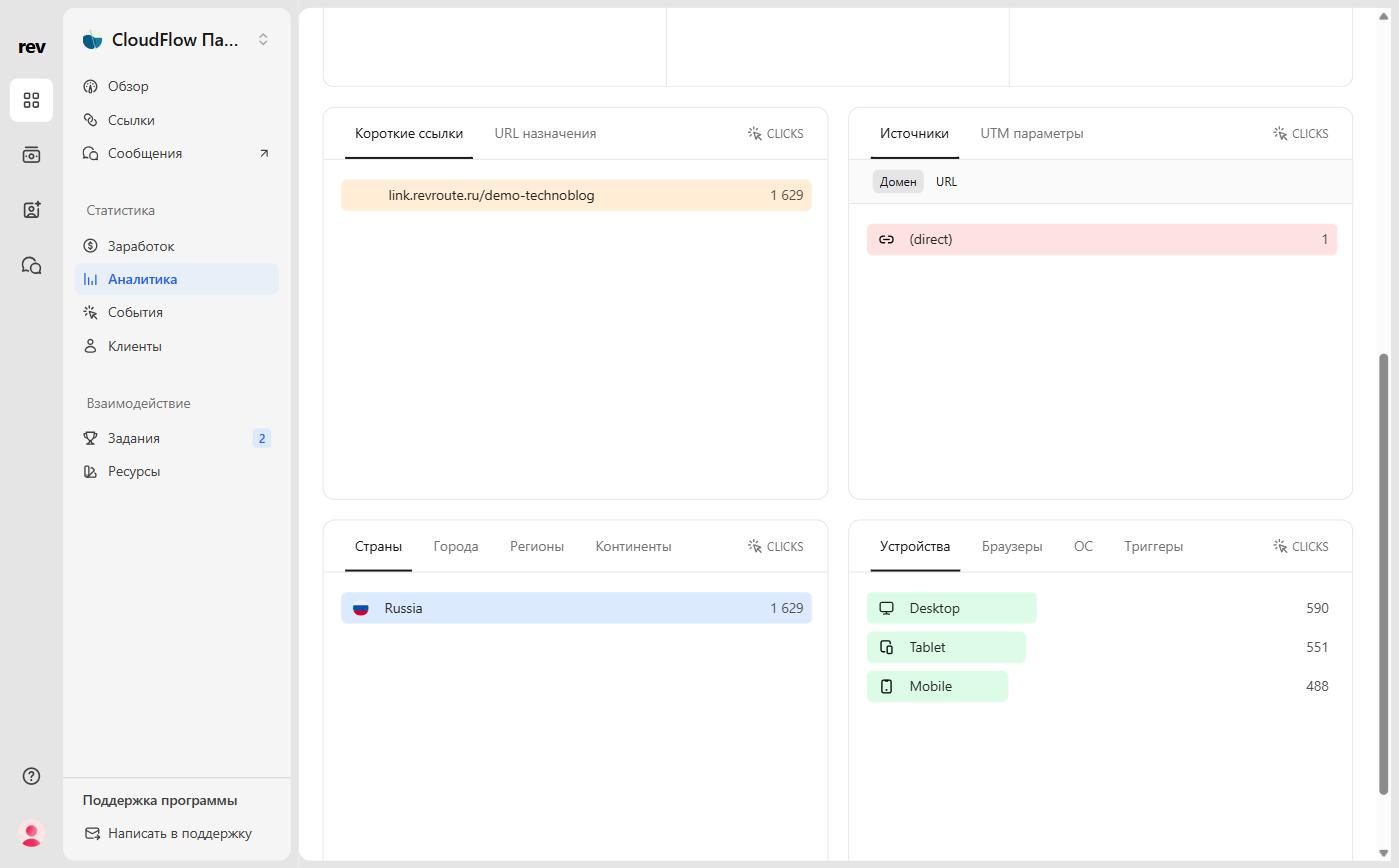Open CLICKS selector in Короткие ссылки panel
The width and height of the screenshot is (1399, 868).
pos(776,133)
